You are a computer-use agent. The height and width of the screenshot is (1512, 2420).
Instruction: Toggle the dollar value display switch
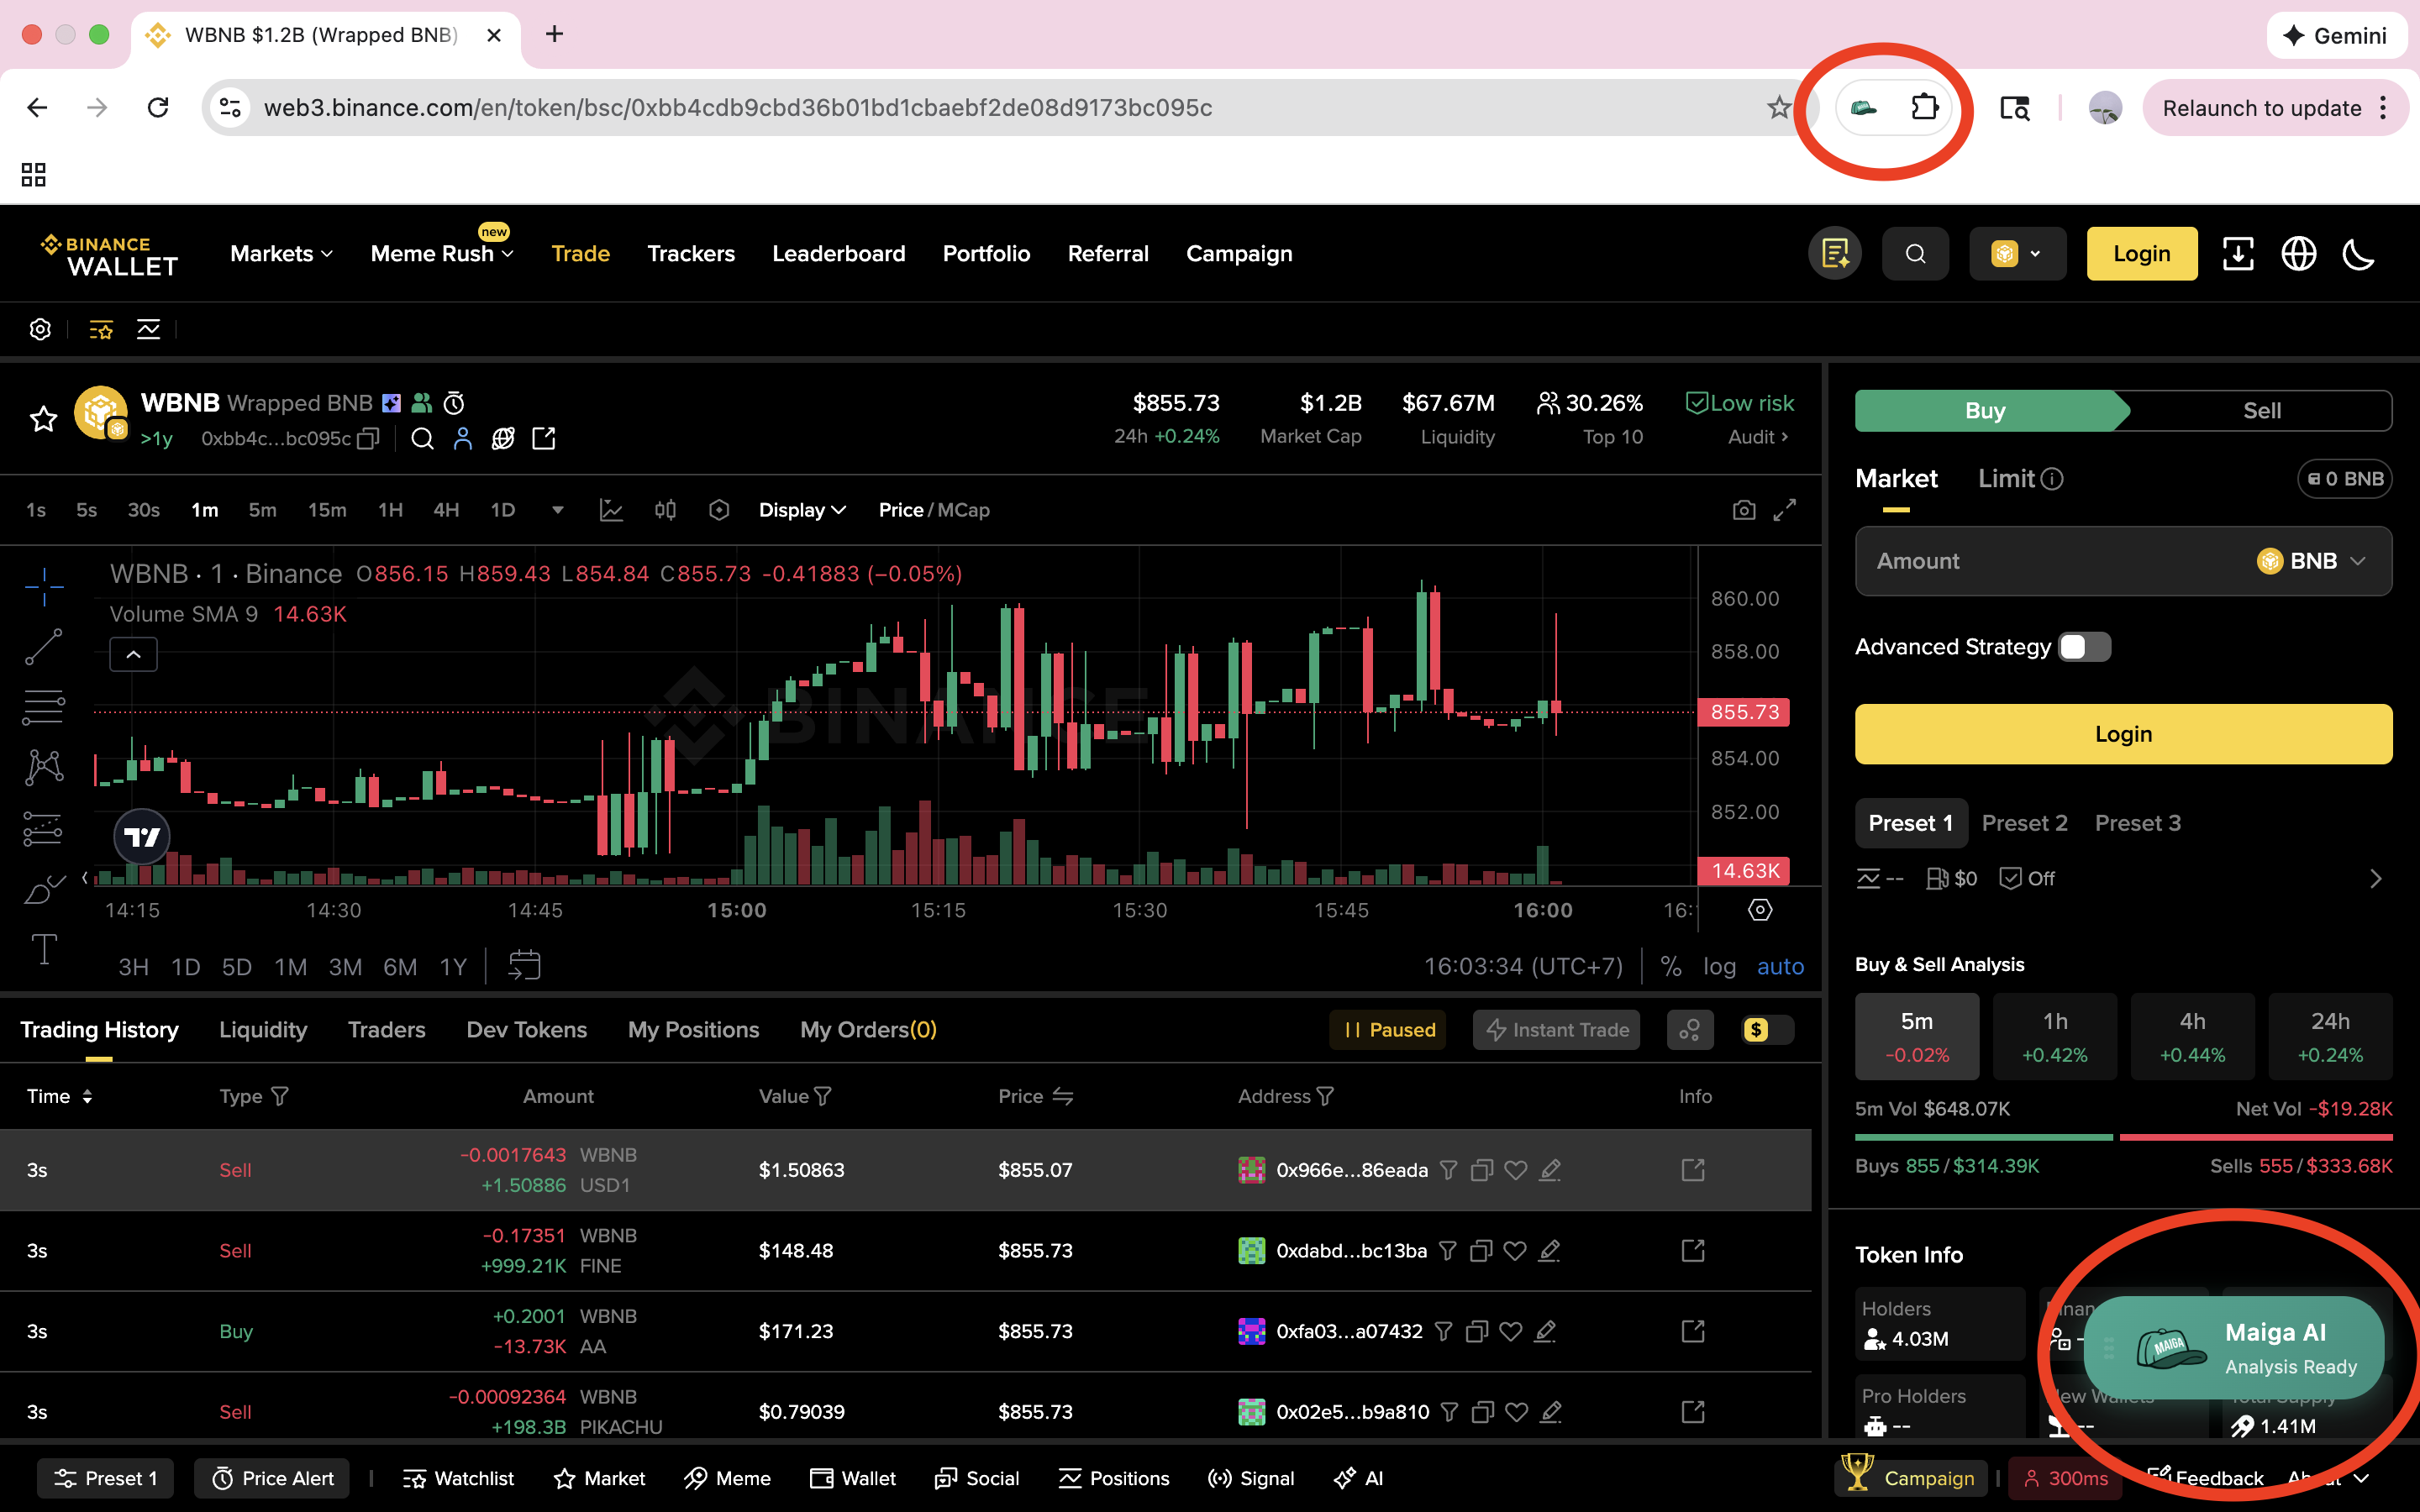pos(1767,1029)
